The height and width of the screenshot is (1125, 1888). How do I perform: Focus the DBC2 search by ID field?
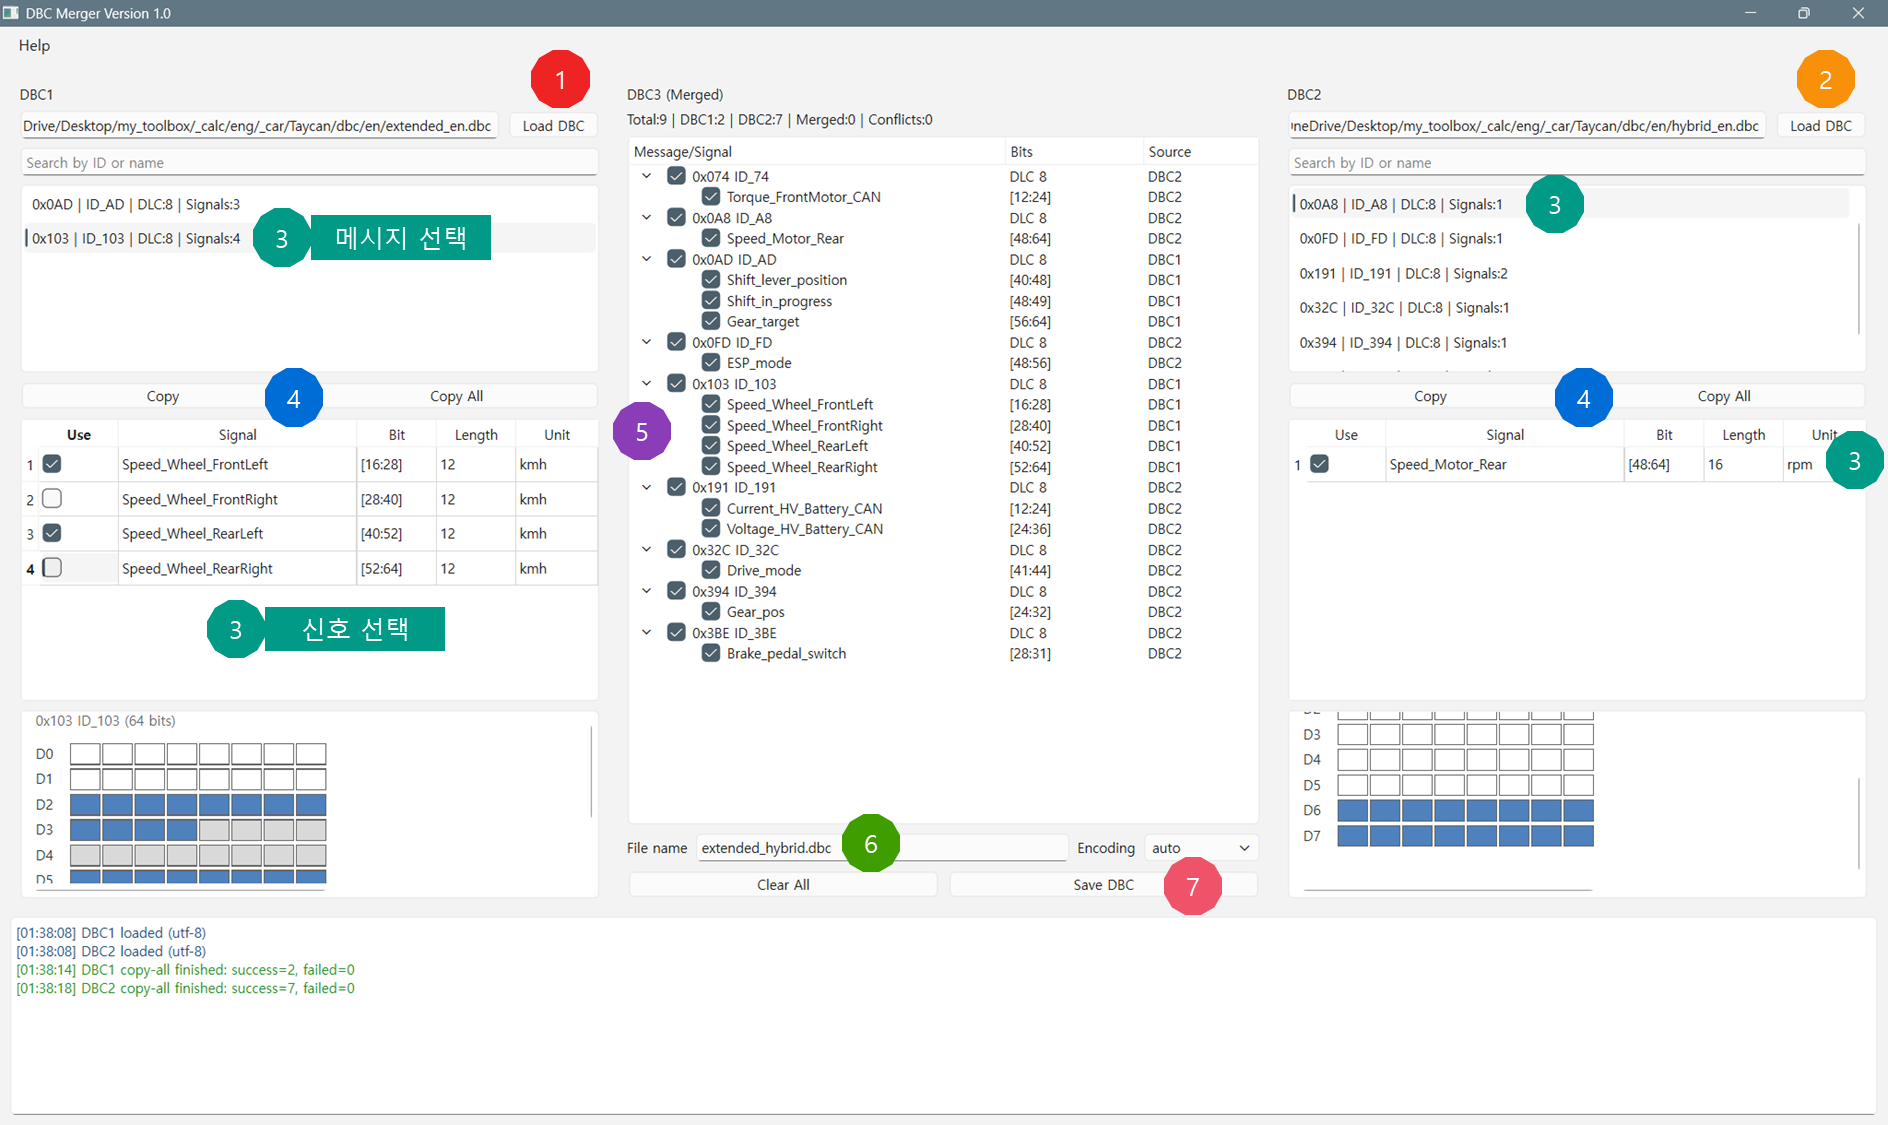click(x=1577, y=162)
